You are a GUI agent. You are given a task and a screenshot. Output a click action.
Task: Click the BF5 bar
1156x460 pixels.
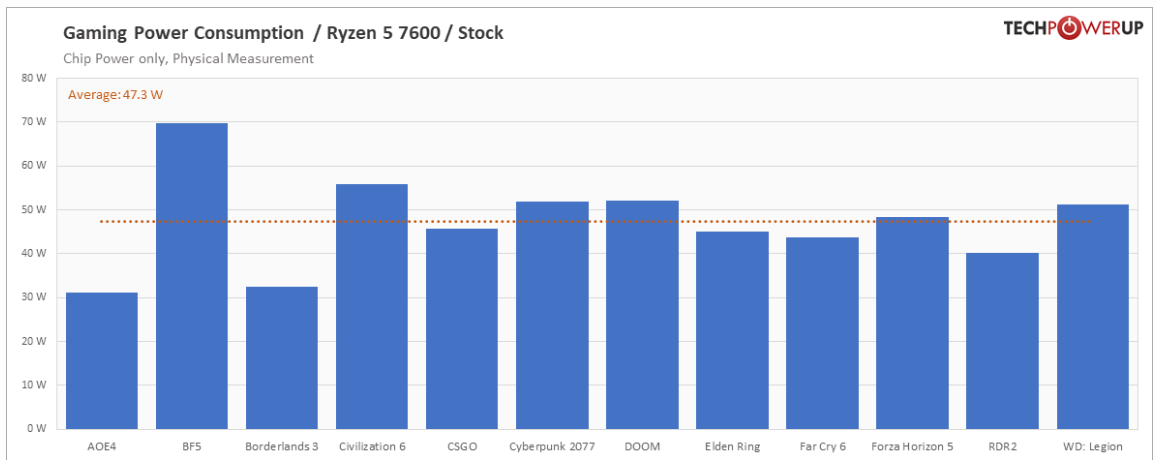click(192, 276)
